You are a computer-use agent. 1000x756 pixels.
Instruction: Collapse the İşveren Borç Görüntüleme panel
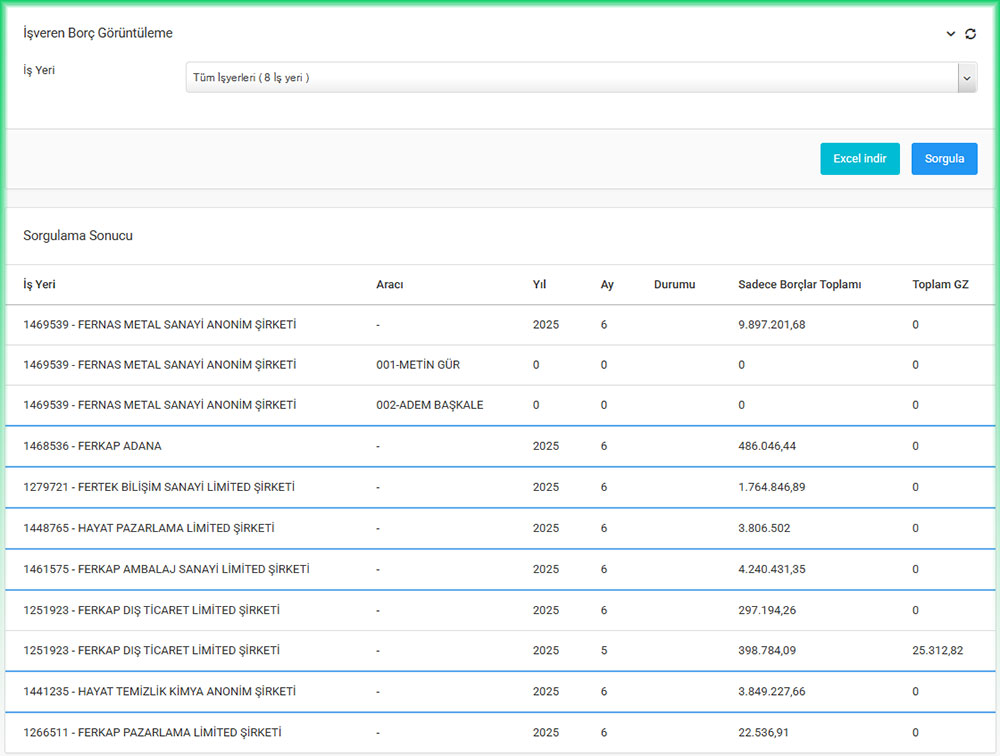951,34
